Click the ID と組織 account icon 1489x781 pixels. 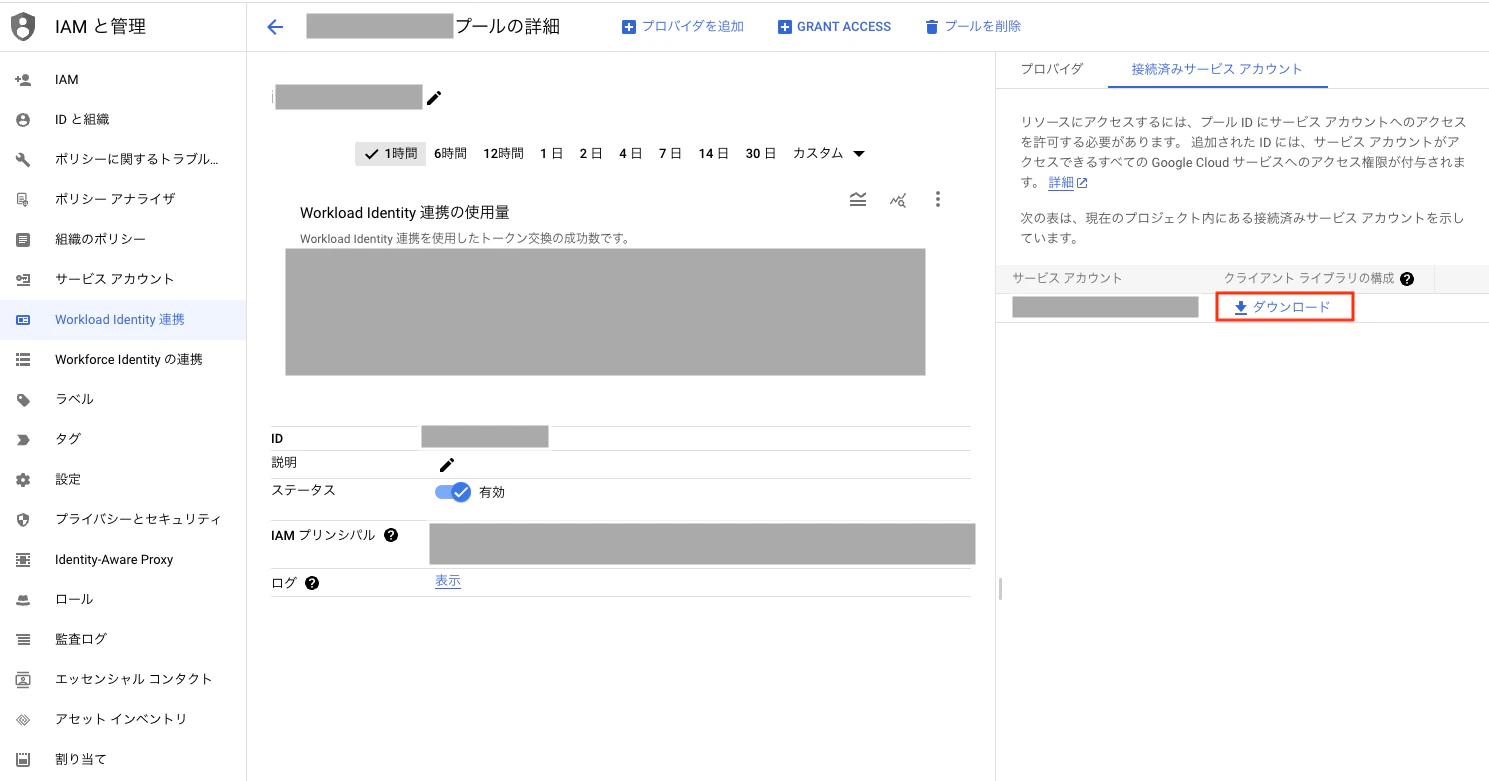coord(23,119)
